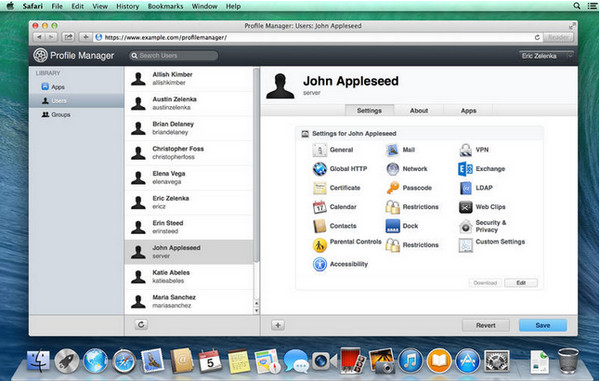This screenshot has height=381, width=600.
Task: Click the Save button
Action: [543, 325]
